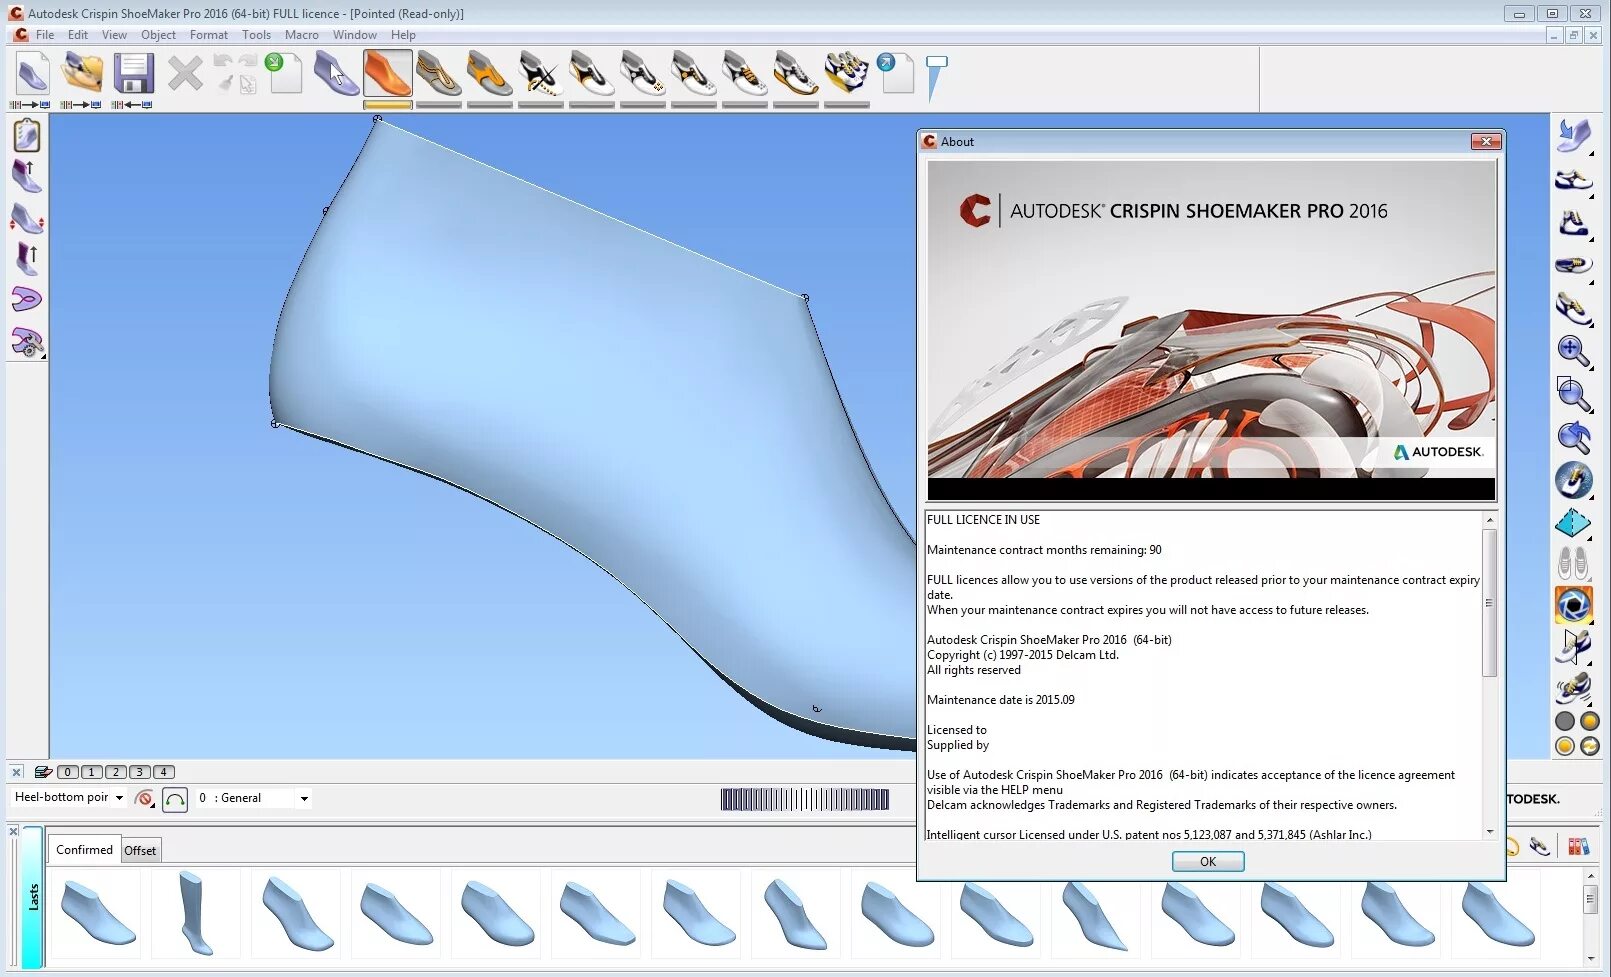1611x977 pixels.
Task: Click the top-view shoe icon in right toolbar
Action: 1573,265
